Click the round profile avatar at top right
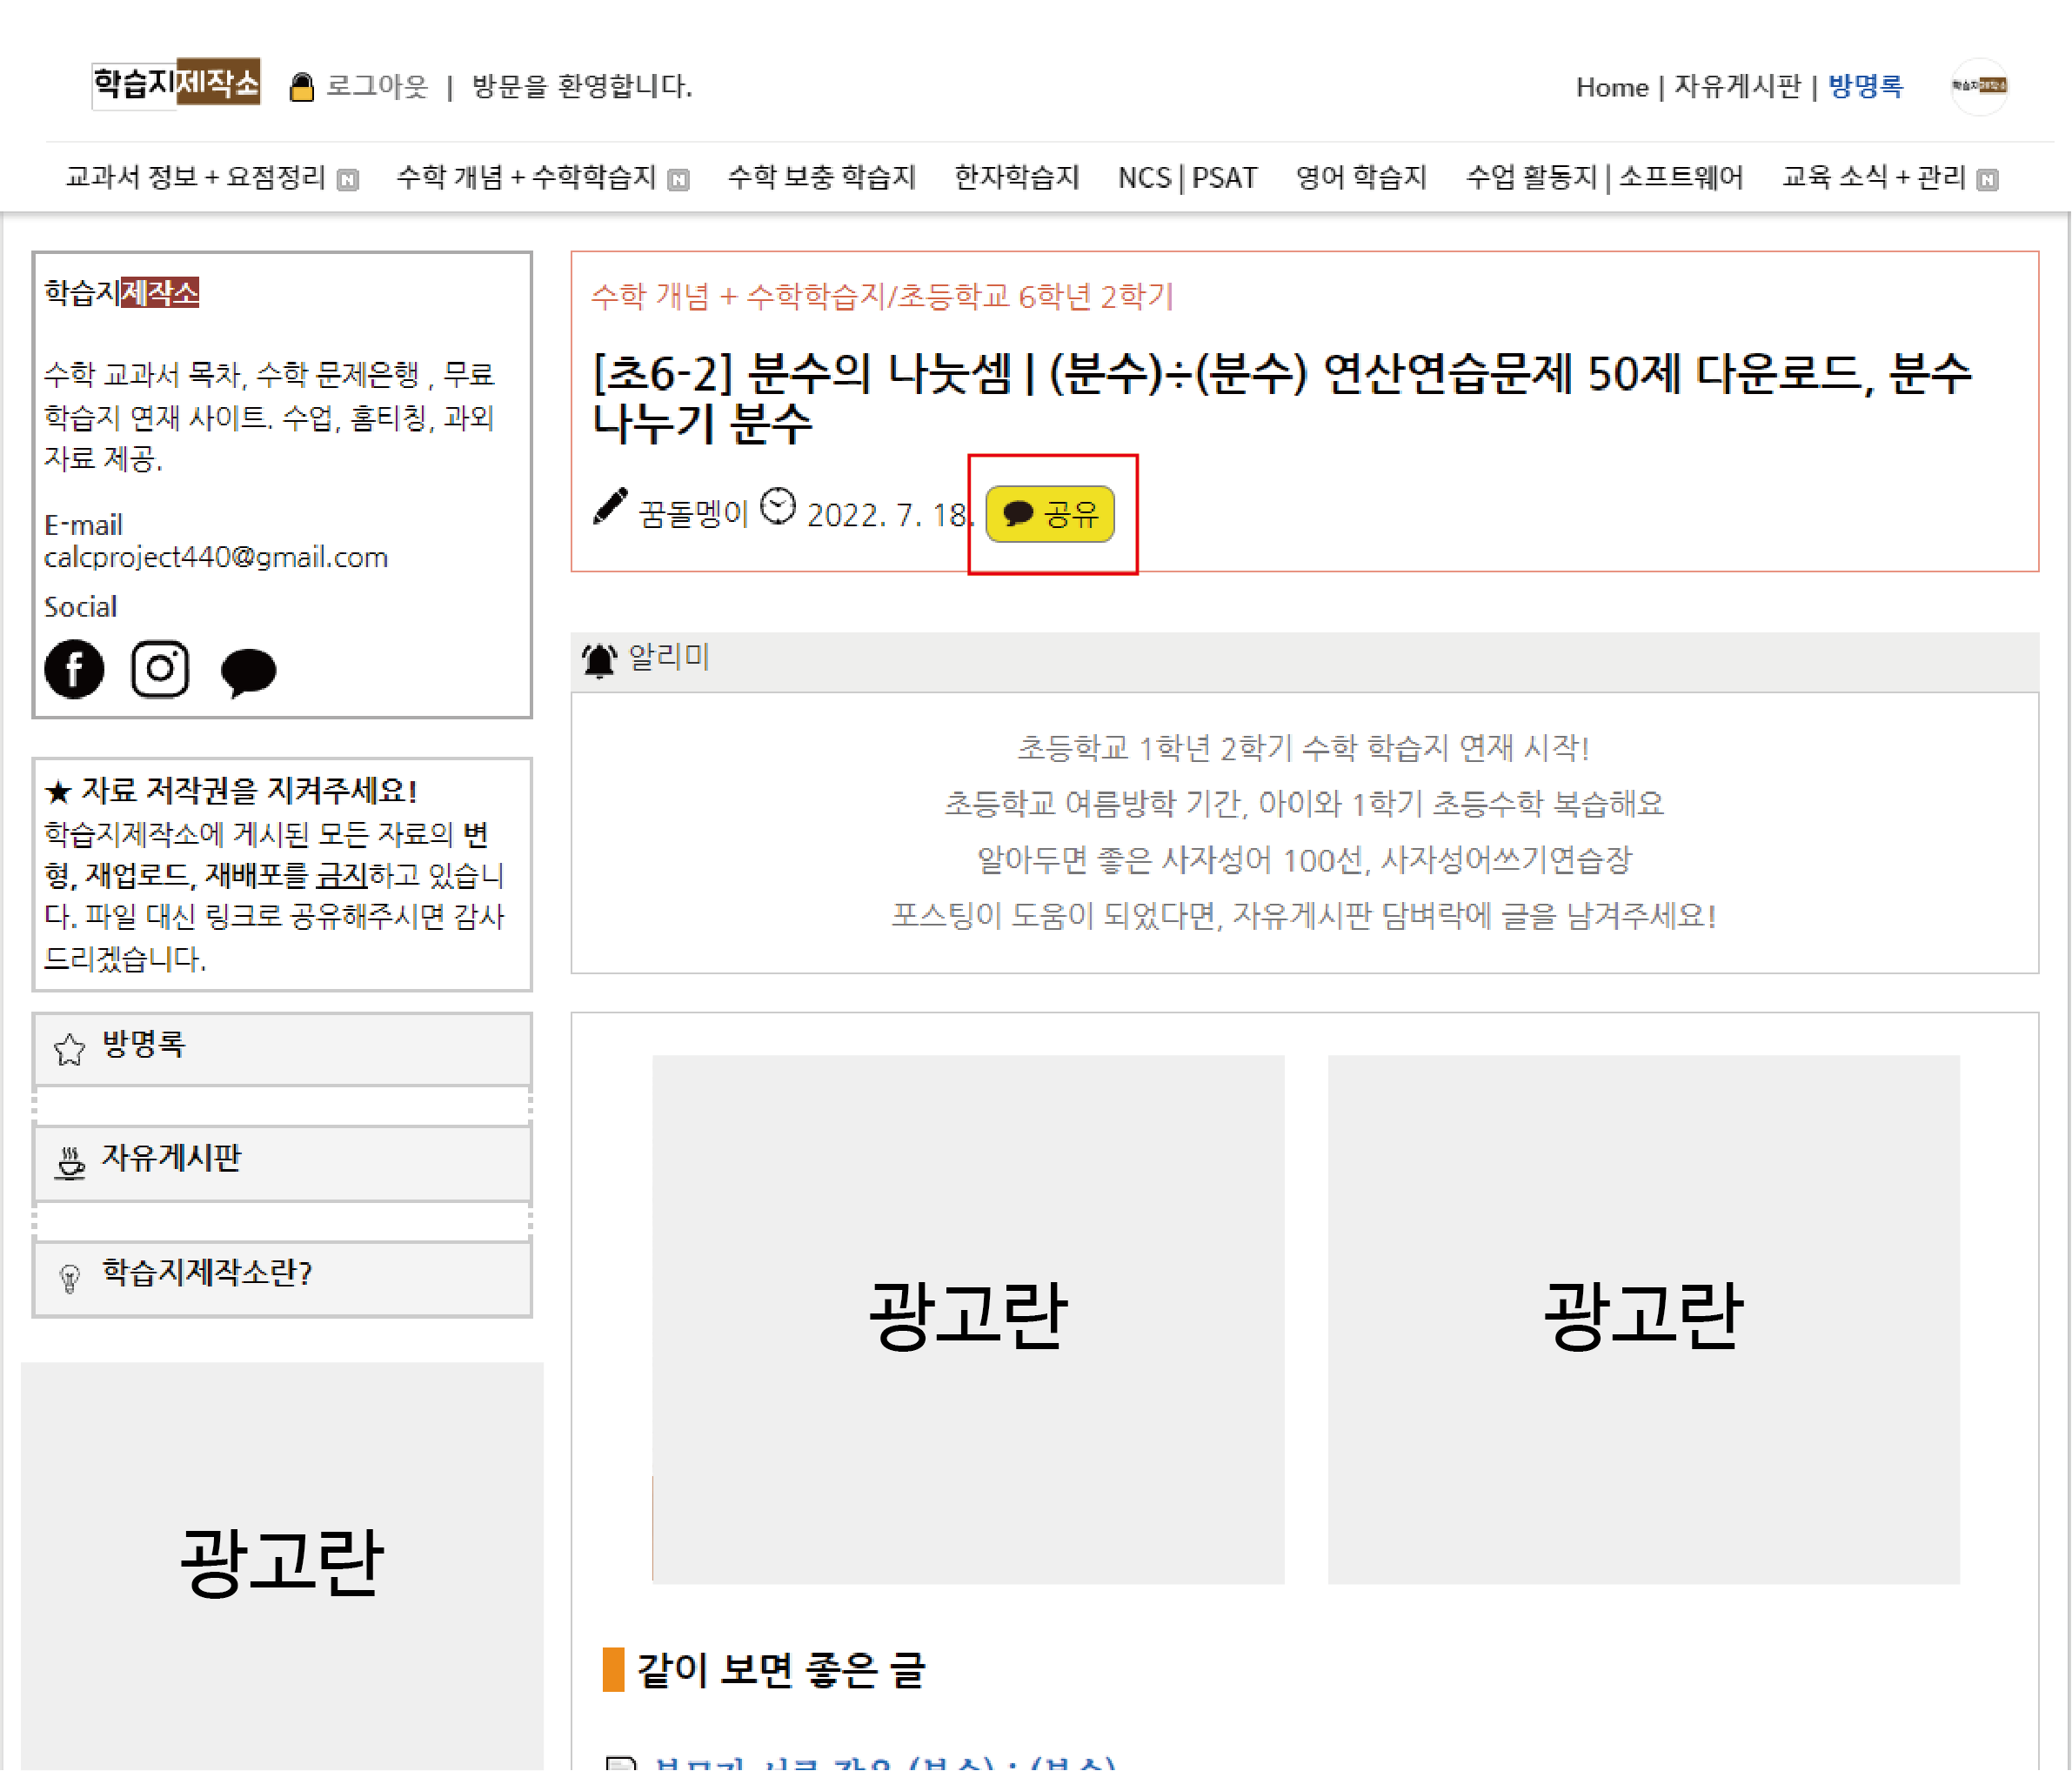The width and height of the screenshot is (2072, 1771). click(x=1979, y=86)
